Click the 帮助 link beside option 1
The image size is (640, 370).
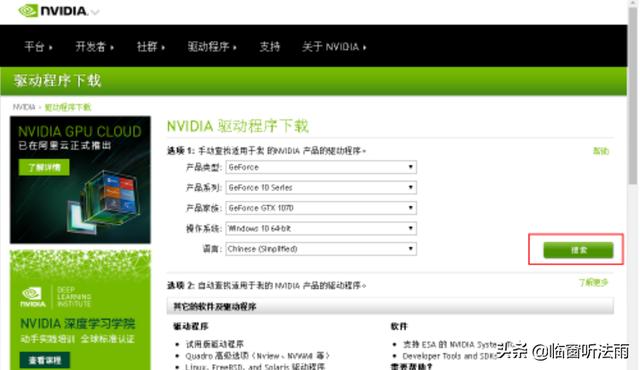[x=601, y=151]
